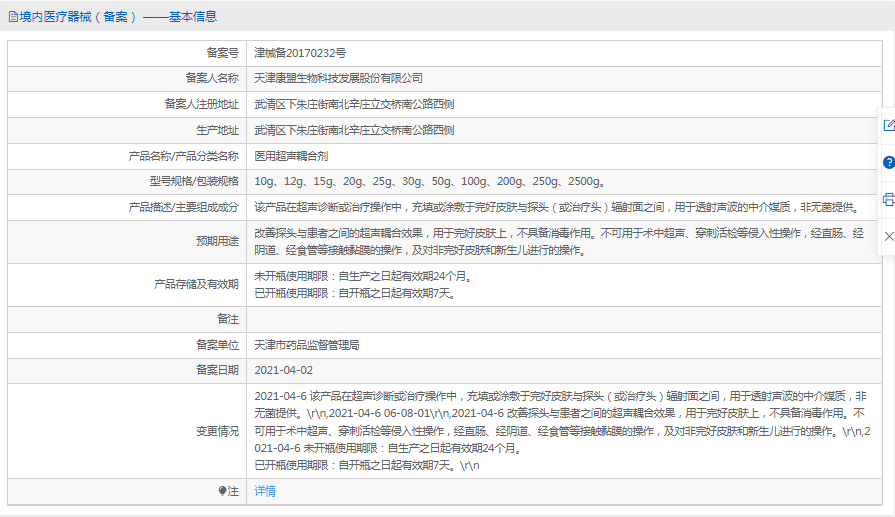The width and height of the screenshot is (895, 517).
Task: Close the side panel with X icon
Action: [x=889, y=236]
